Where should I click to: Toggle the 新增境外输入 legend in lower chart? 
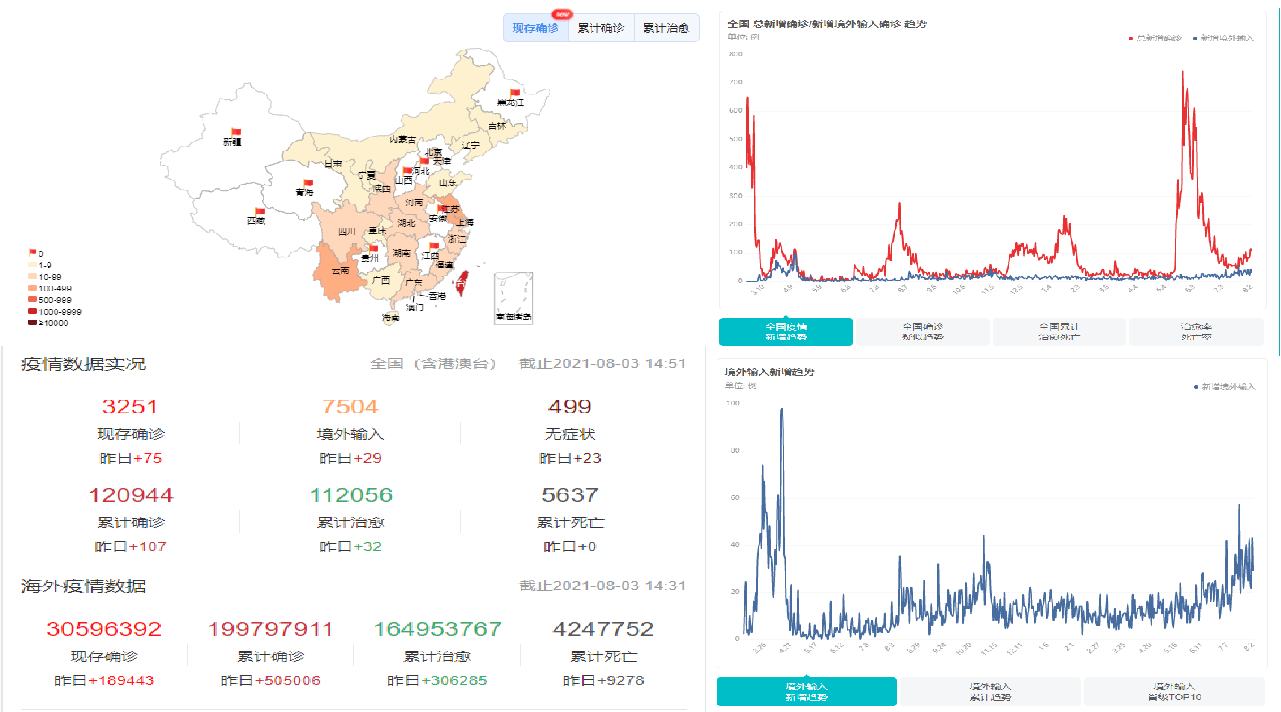1225,386
